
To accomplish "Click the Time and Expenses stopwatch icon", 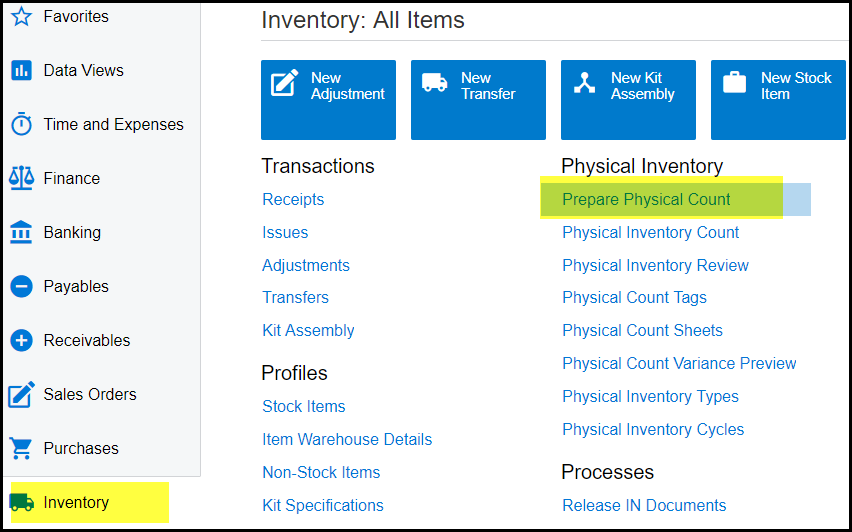I will 21,125.
